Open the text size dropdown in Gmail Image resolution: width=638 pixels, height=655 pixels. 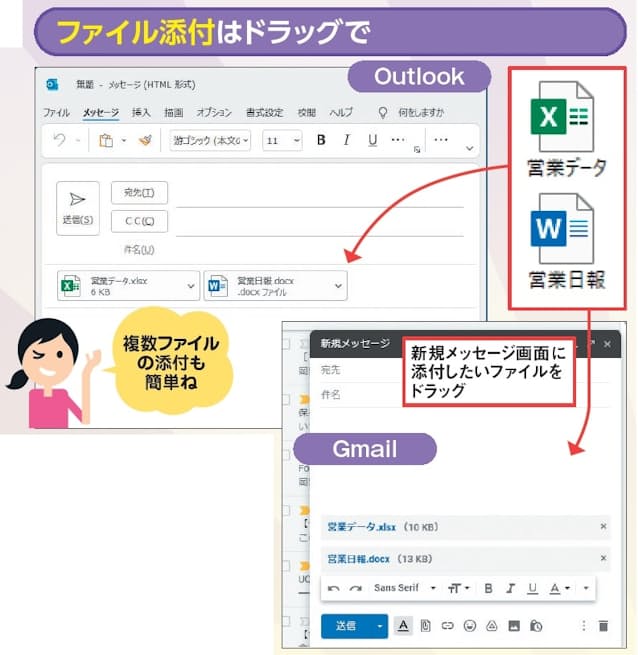[459, 588]
